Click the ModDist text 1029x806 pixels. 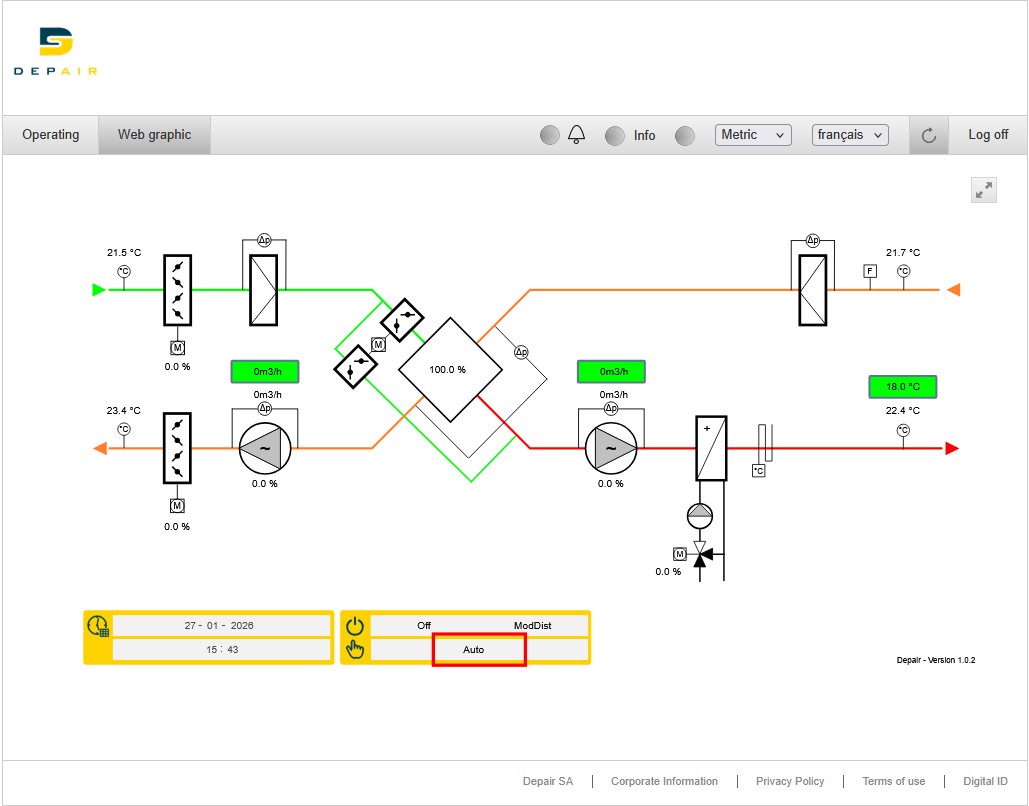click(x=532, y=626)
